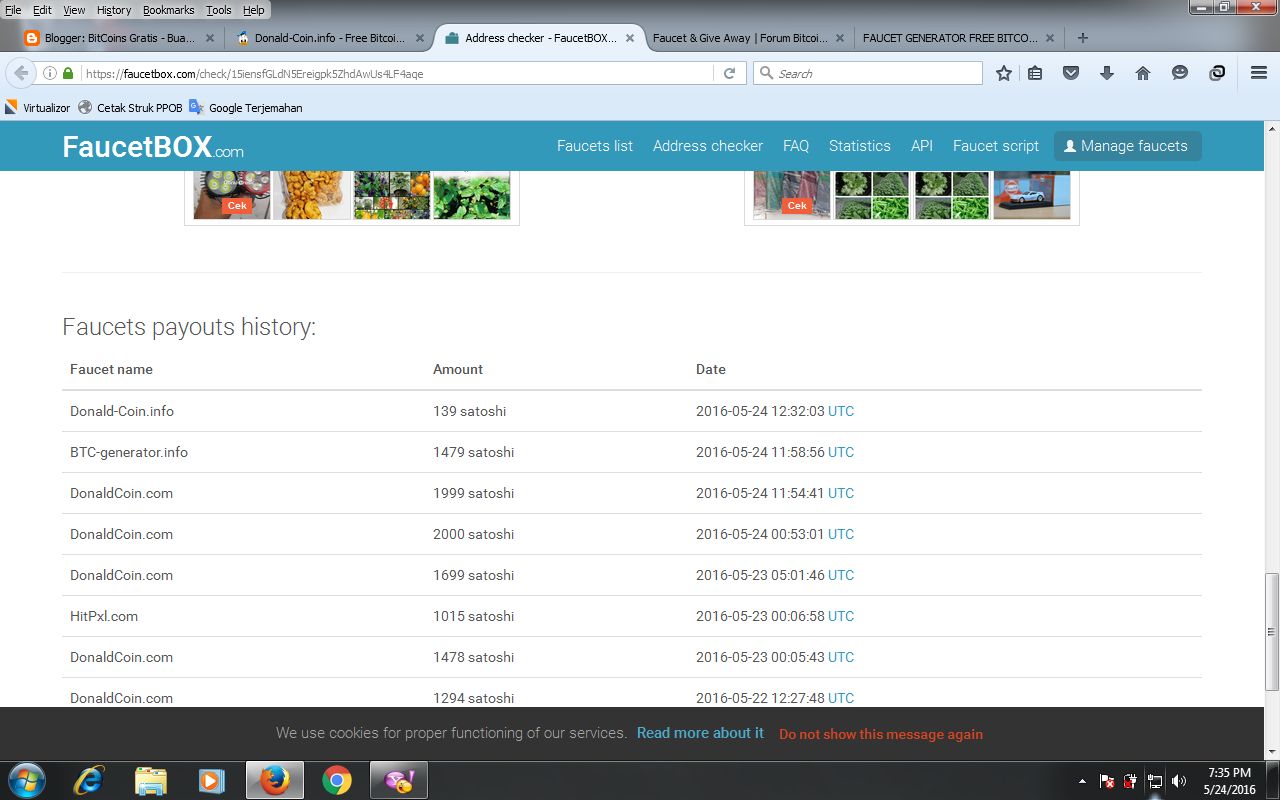This screenshot has width=1280, height=800.
Task: Click UTC link on Donald-Coin.info row
Action: (841, 411)
